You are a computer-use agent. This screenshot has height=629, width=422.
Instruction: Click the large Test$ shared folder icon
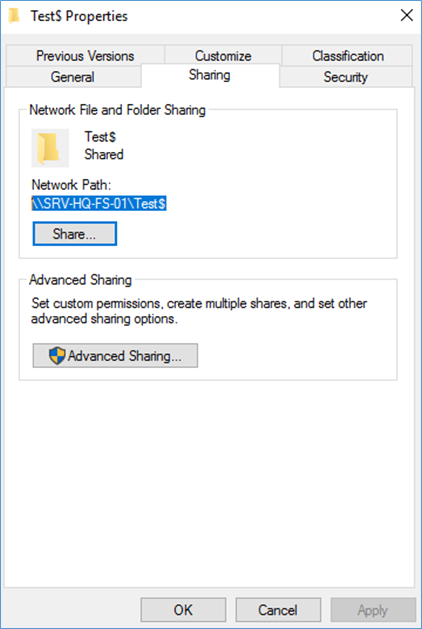[50, 148]
